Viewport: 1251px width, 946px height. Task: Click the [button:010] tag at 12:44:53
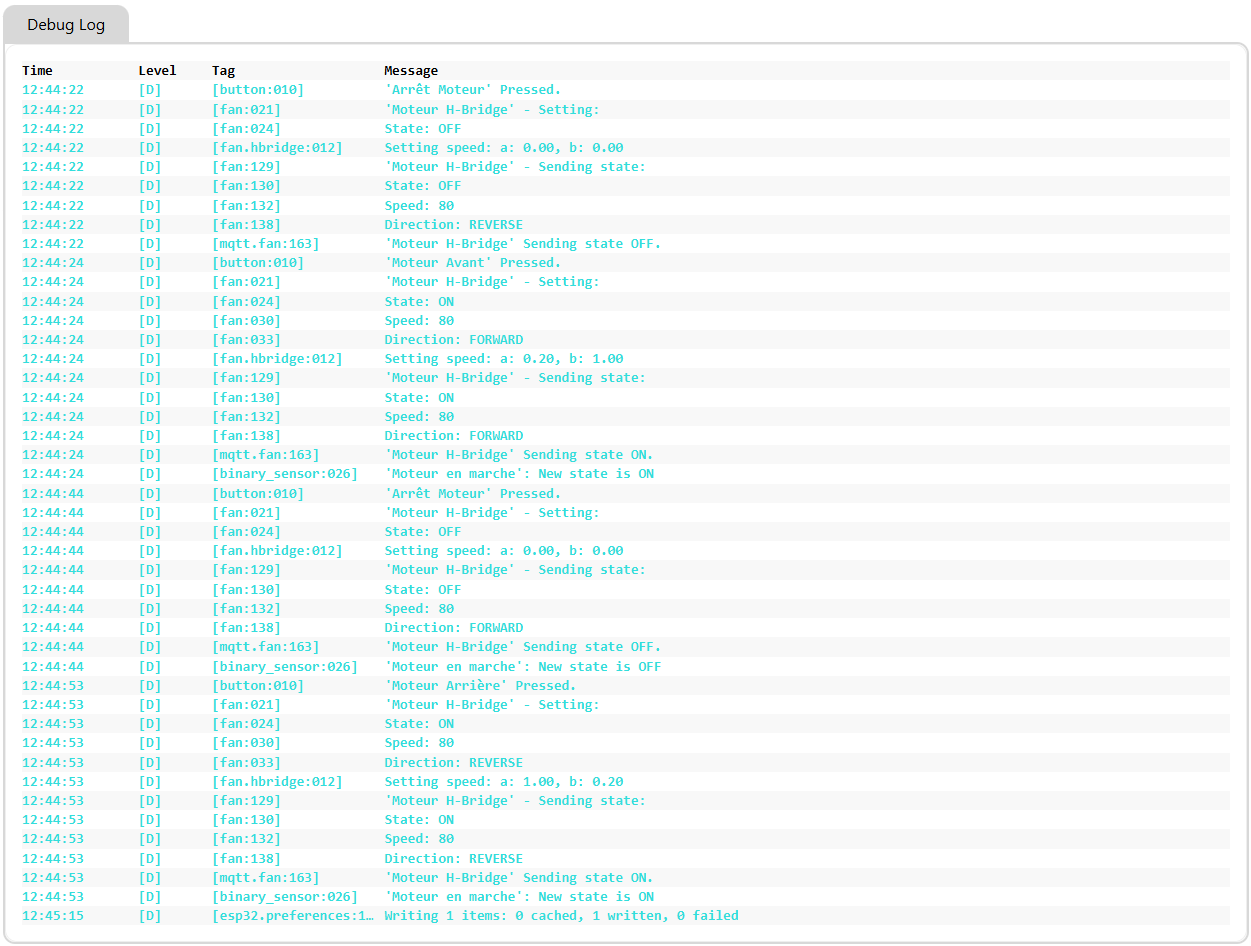(x=257, y=686)
